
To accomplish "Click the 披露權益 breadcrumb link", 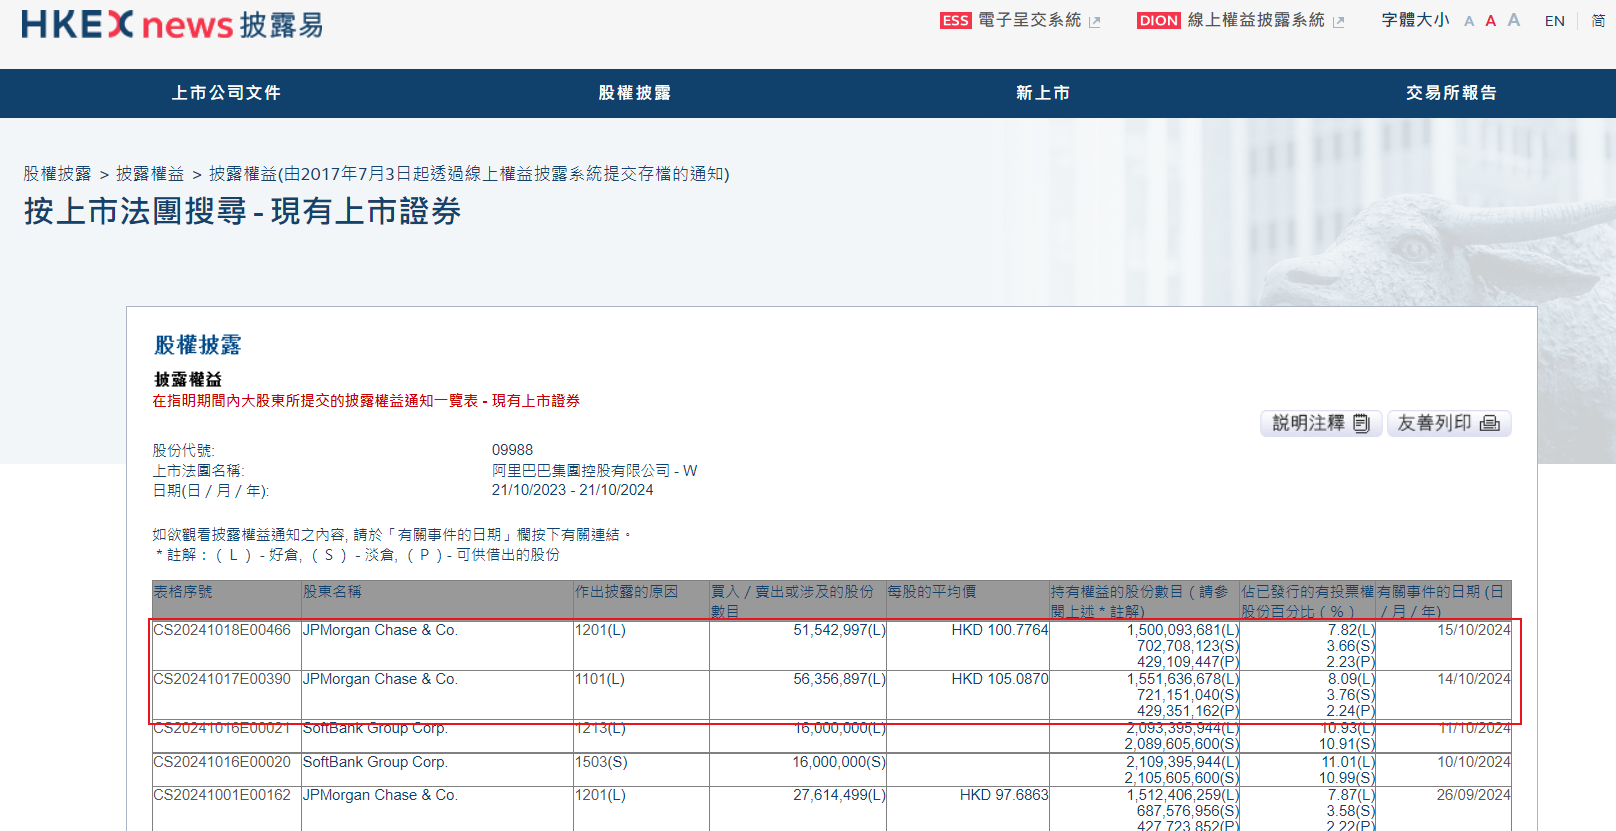I will tap(150, 174).
